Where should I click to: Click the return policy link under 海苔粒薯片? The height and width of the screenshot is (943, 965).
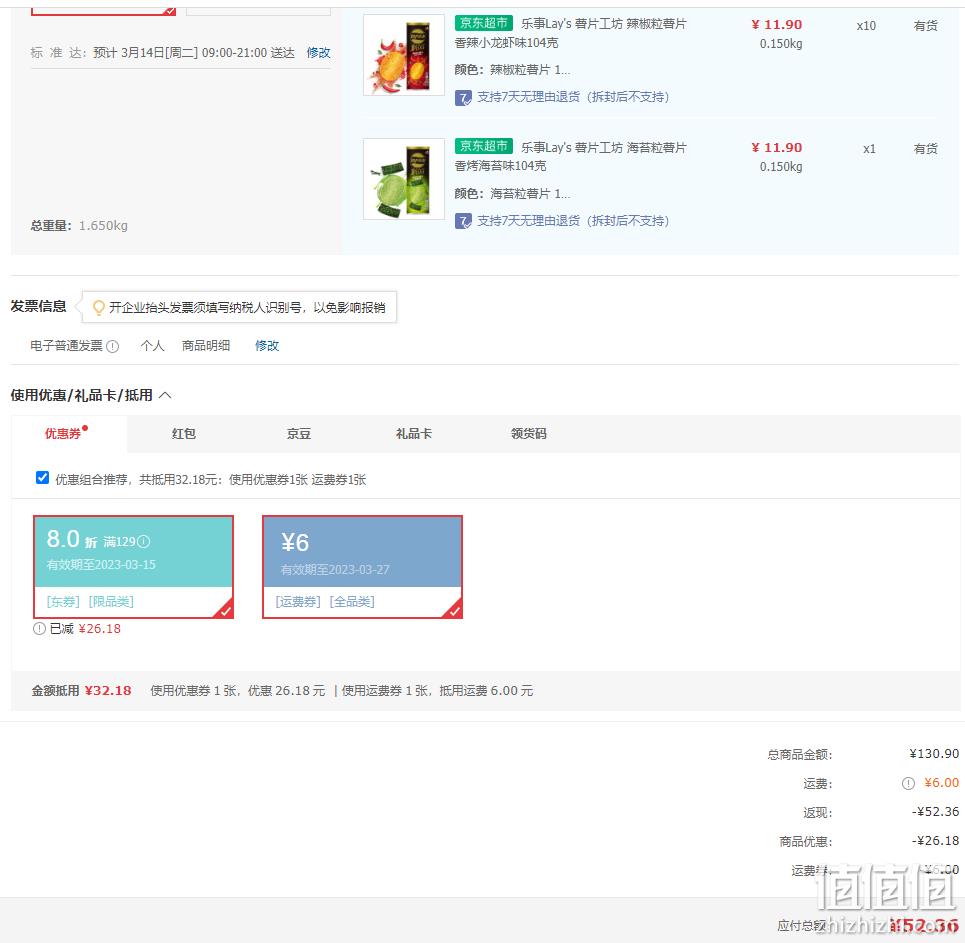(573, 221)
